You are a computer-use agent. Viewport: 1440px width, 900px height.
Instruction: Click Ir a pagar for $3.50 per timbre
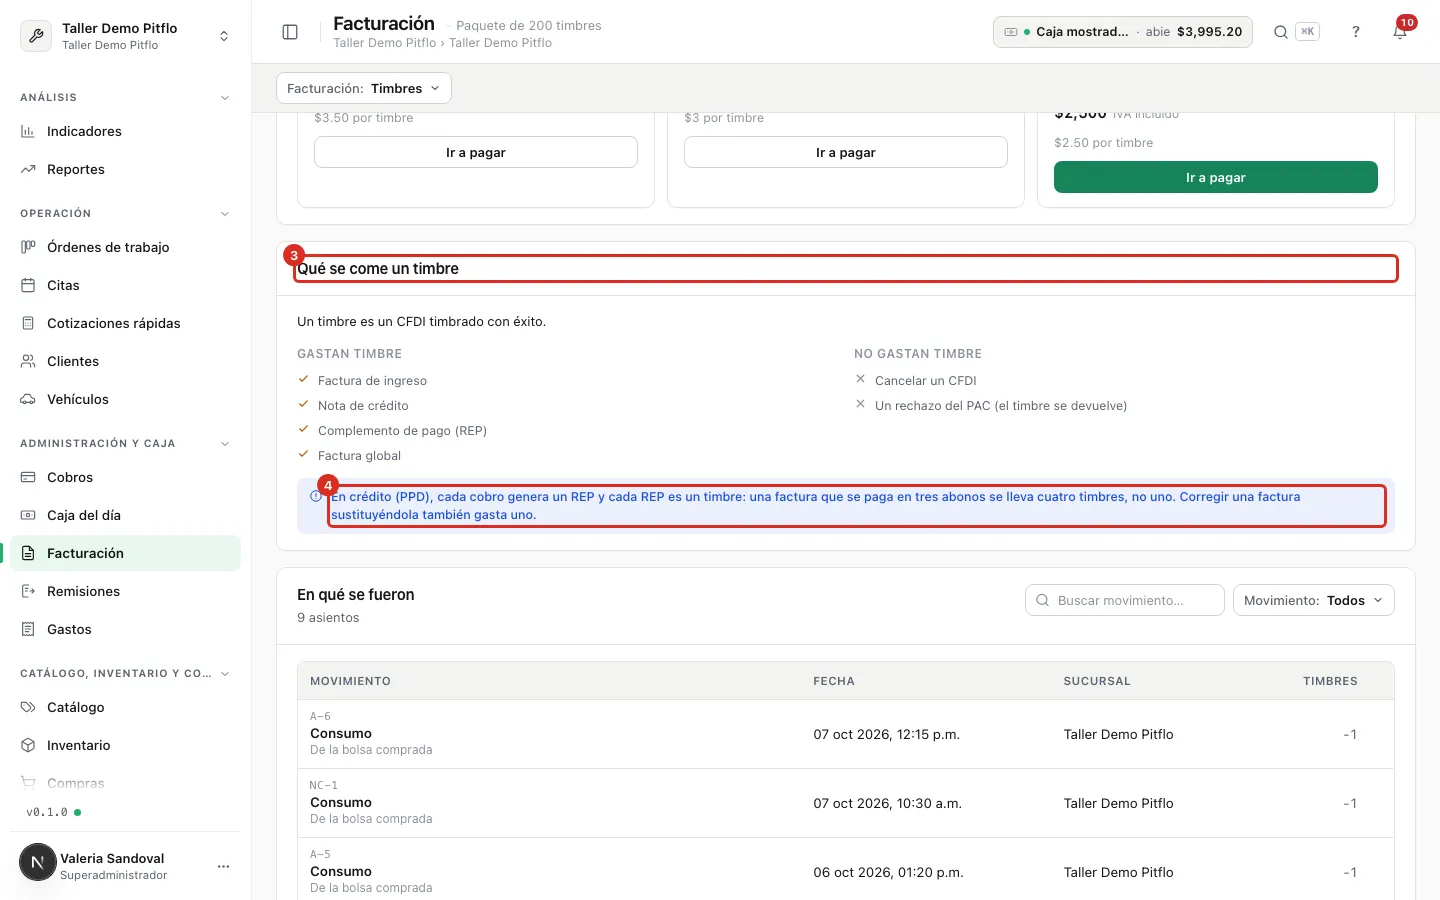[x=476, y=152]
